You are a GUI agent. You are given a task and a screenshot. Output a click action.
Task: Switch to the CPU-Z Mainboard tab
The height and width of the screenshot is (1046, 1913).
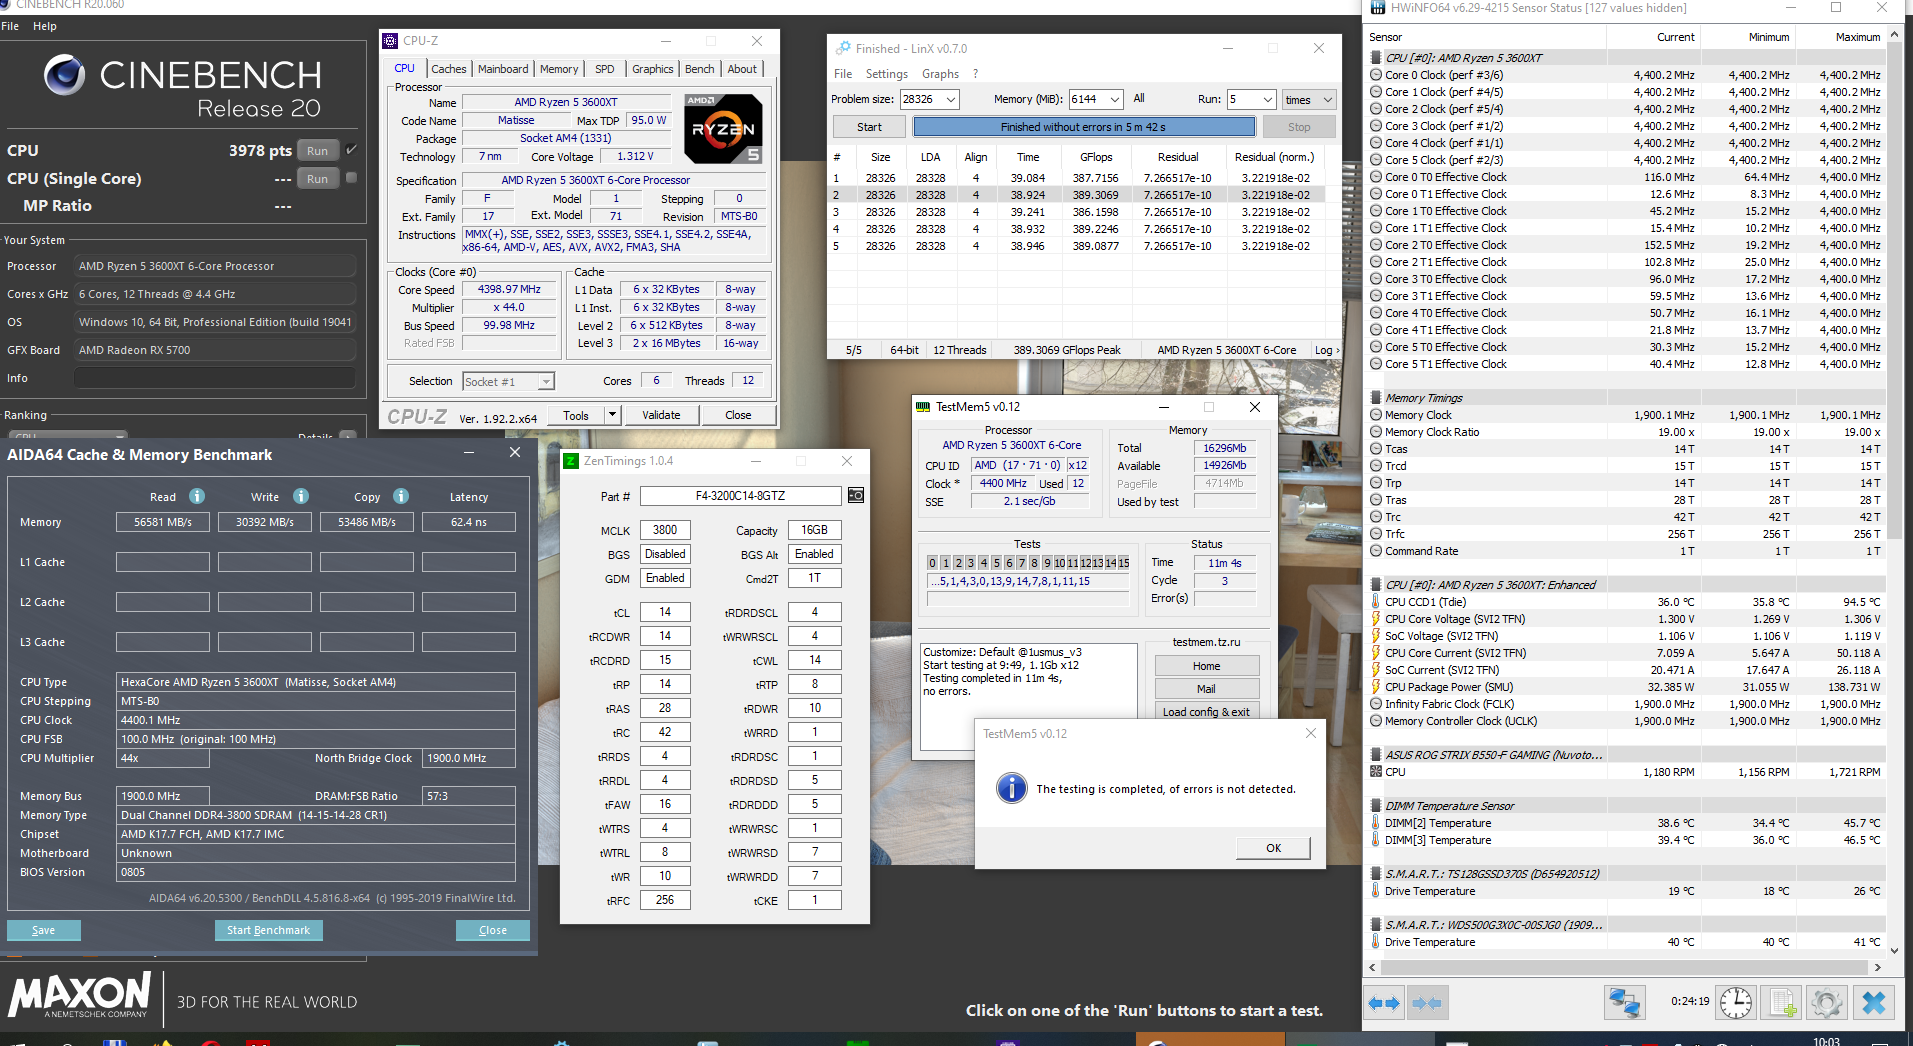click(x=503, y=69)
